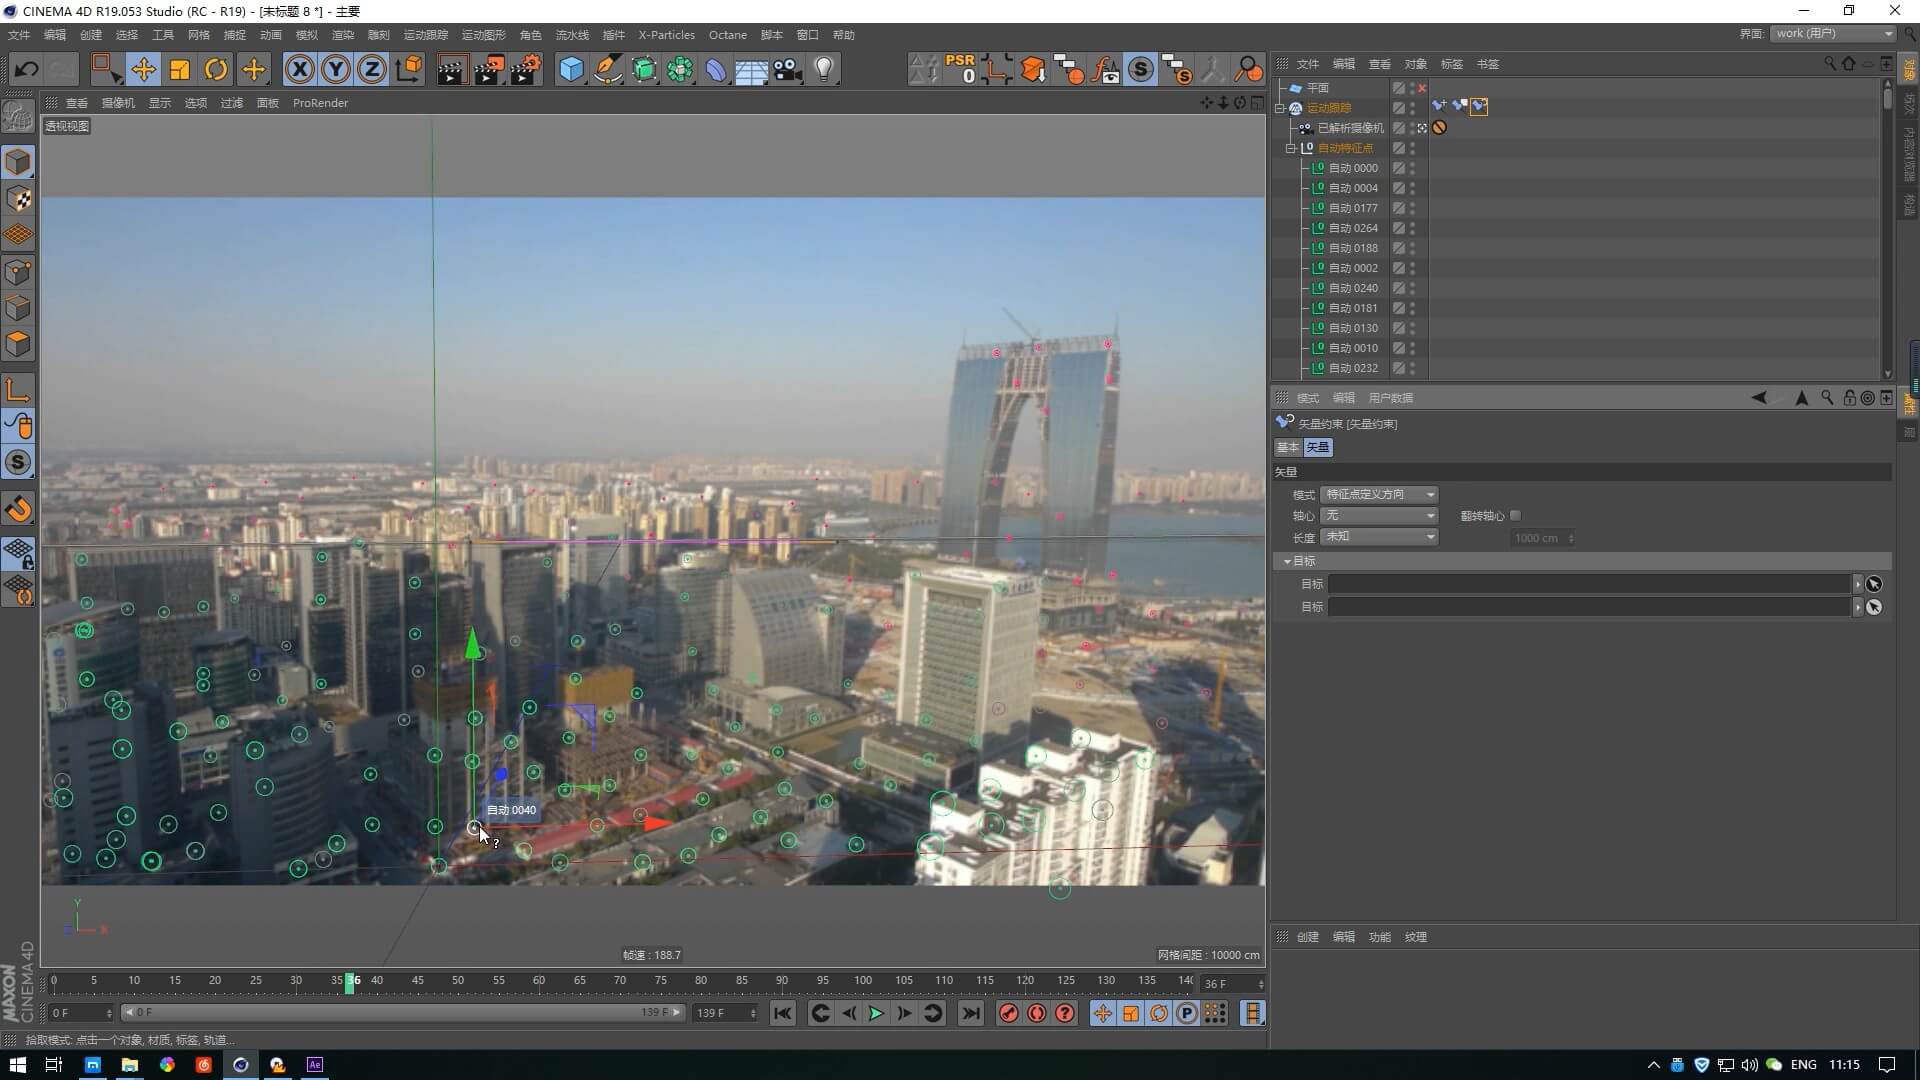Open the 轴心 dropdown

tap(1379, 516)
